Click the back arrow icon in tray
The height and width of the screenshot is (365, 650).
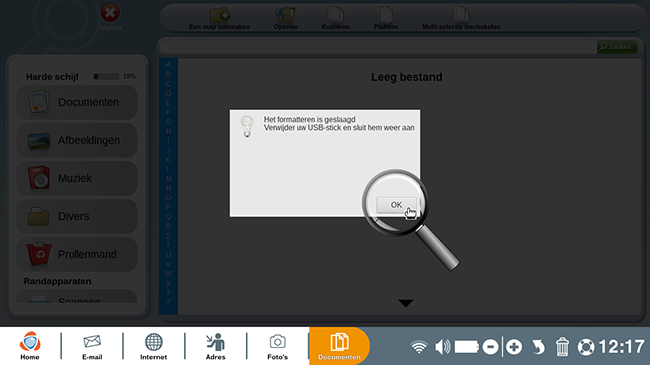(x=538, y=347)
